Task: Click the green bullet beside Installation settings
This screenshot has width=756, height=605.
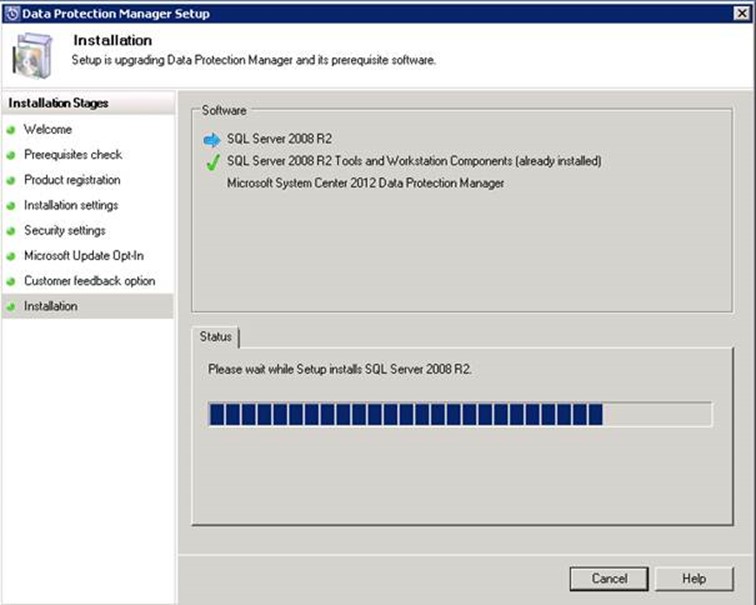Action: (11, 206)
